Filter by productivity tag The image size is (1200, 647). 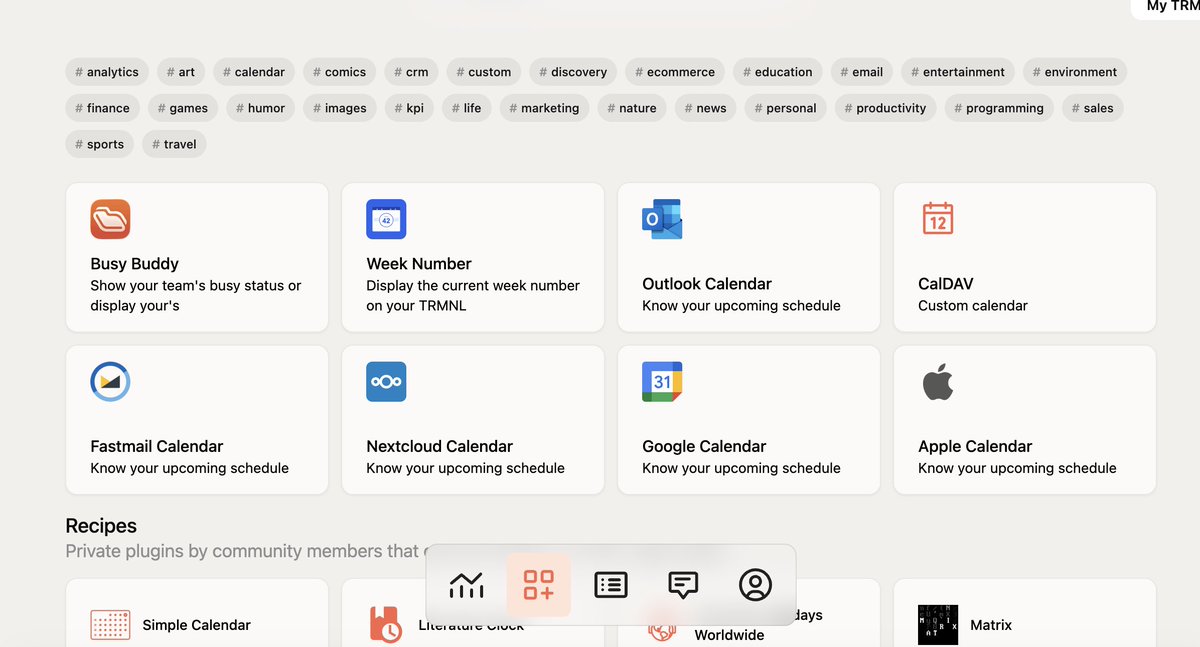pos(886,108)
